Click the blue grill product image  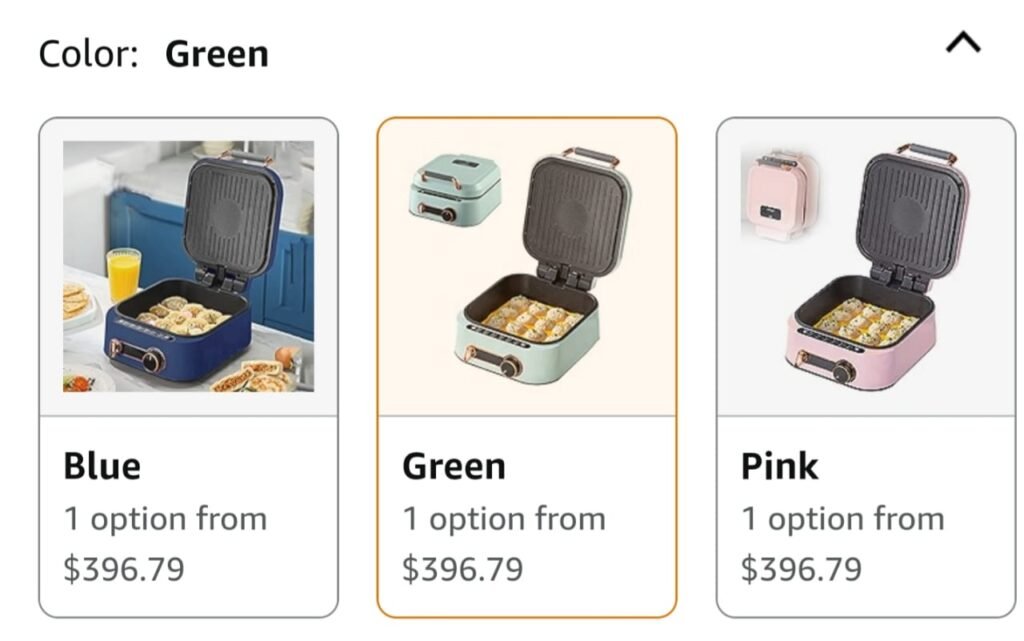click(x=189, y=266)
